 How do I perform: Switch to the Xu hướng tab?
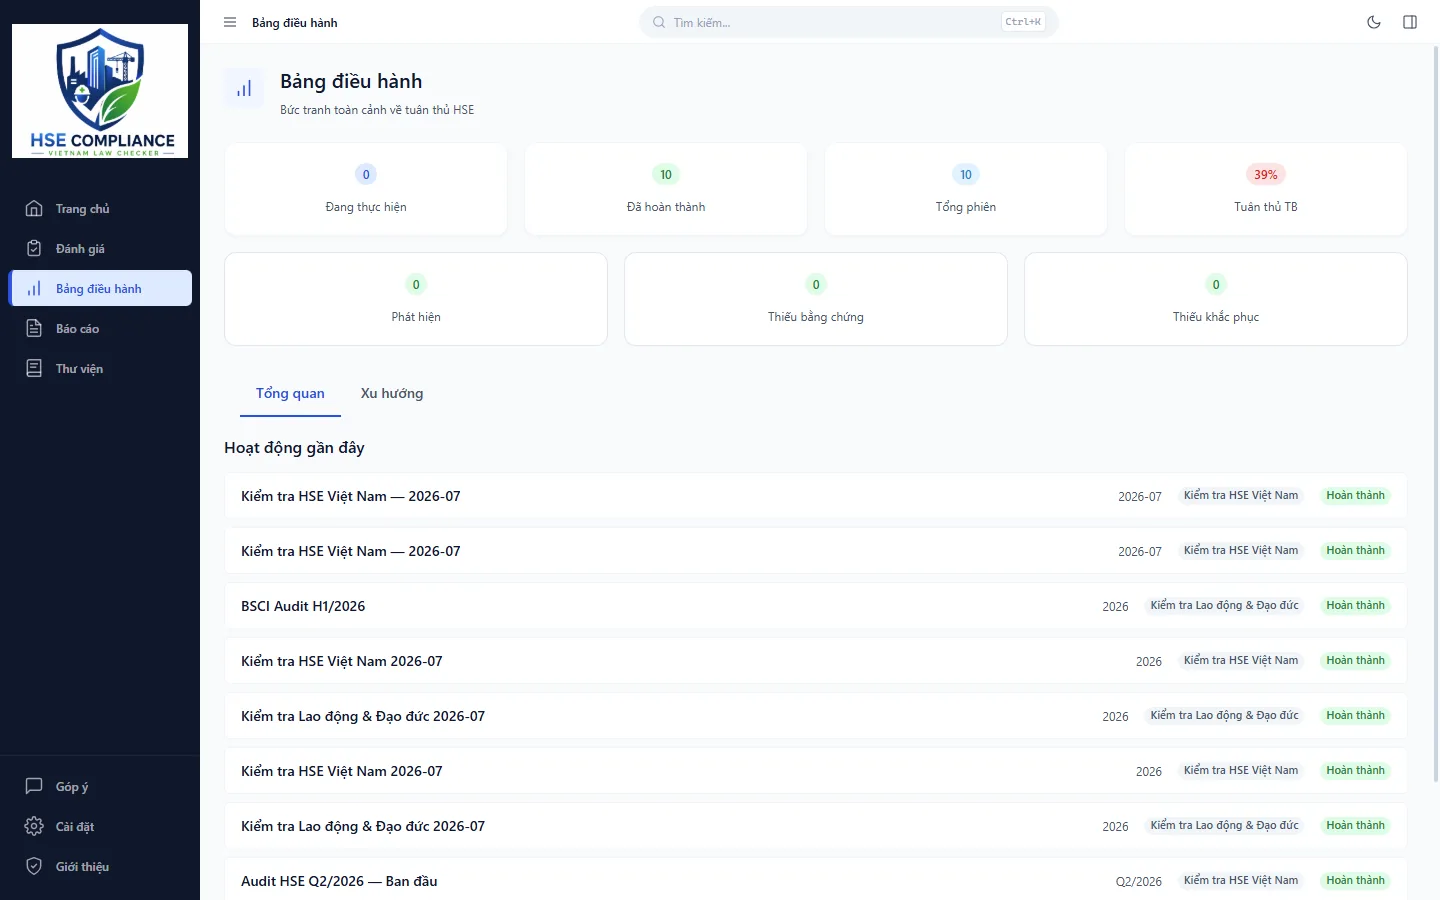[392, 394]
